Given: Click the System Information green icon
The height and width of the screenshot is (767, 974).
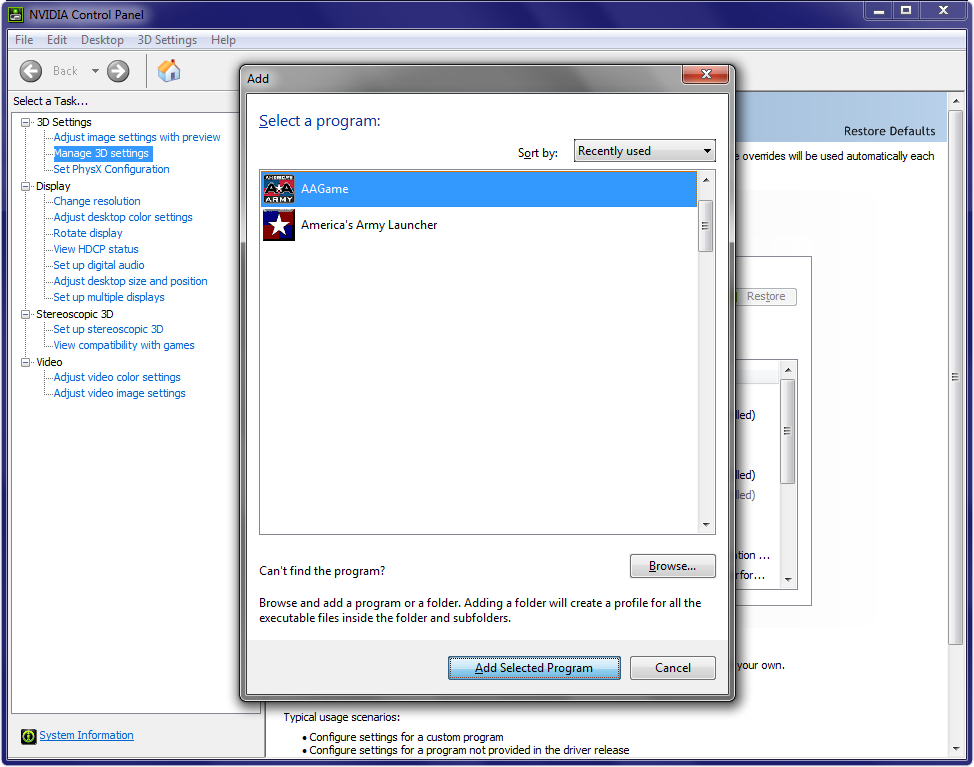Looking at the screenshot, I should pyautogui.click(x=29, y=736).
